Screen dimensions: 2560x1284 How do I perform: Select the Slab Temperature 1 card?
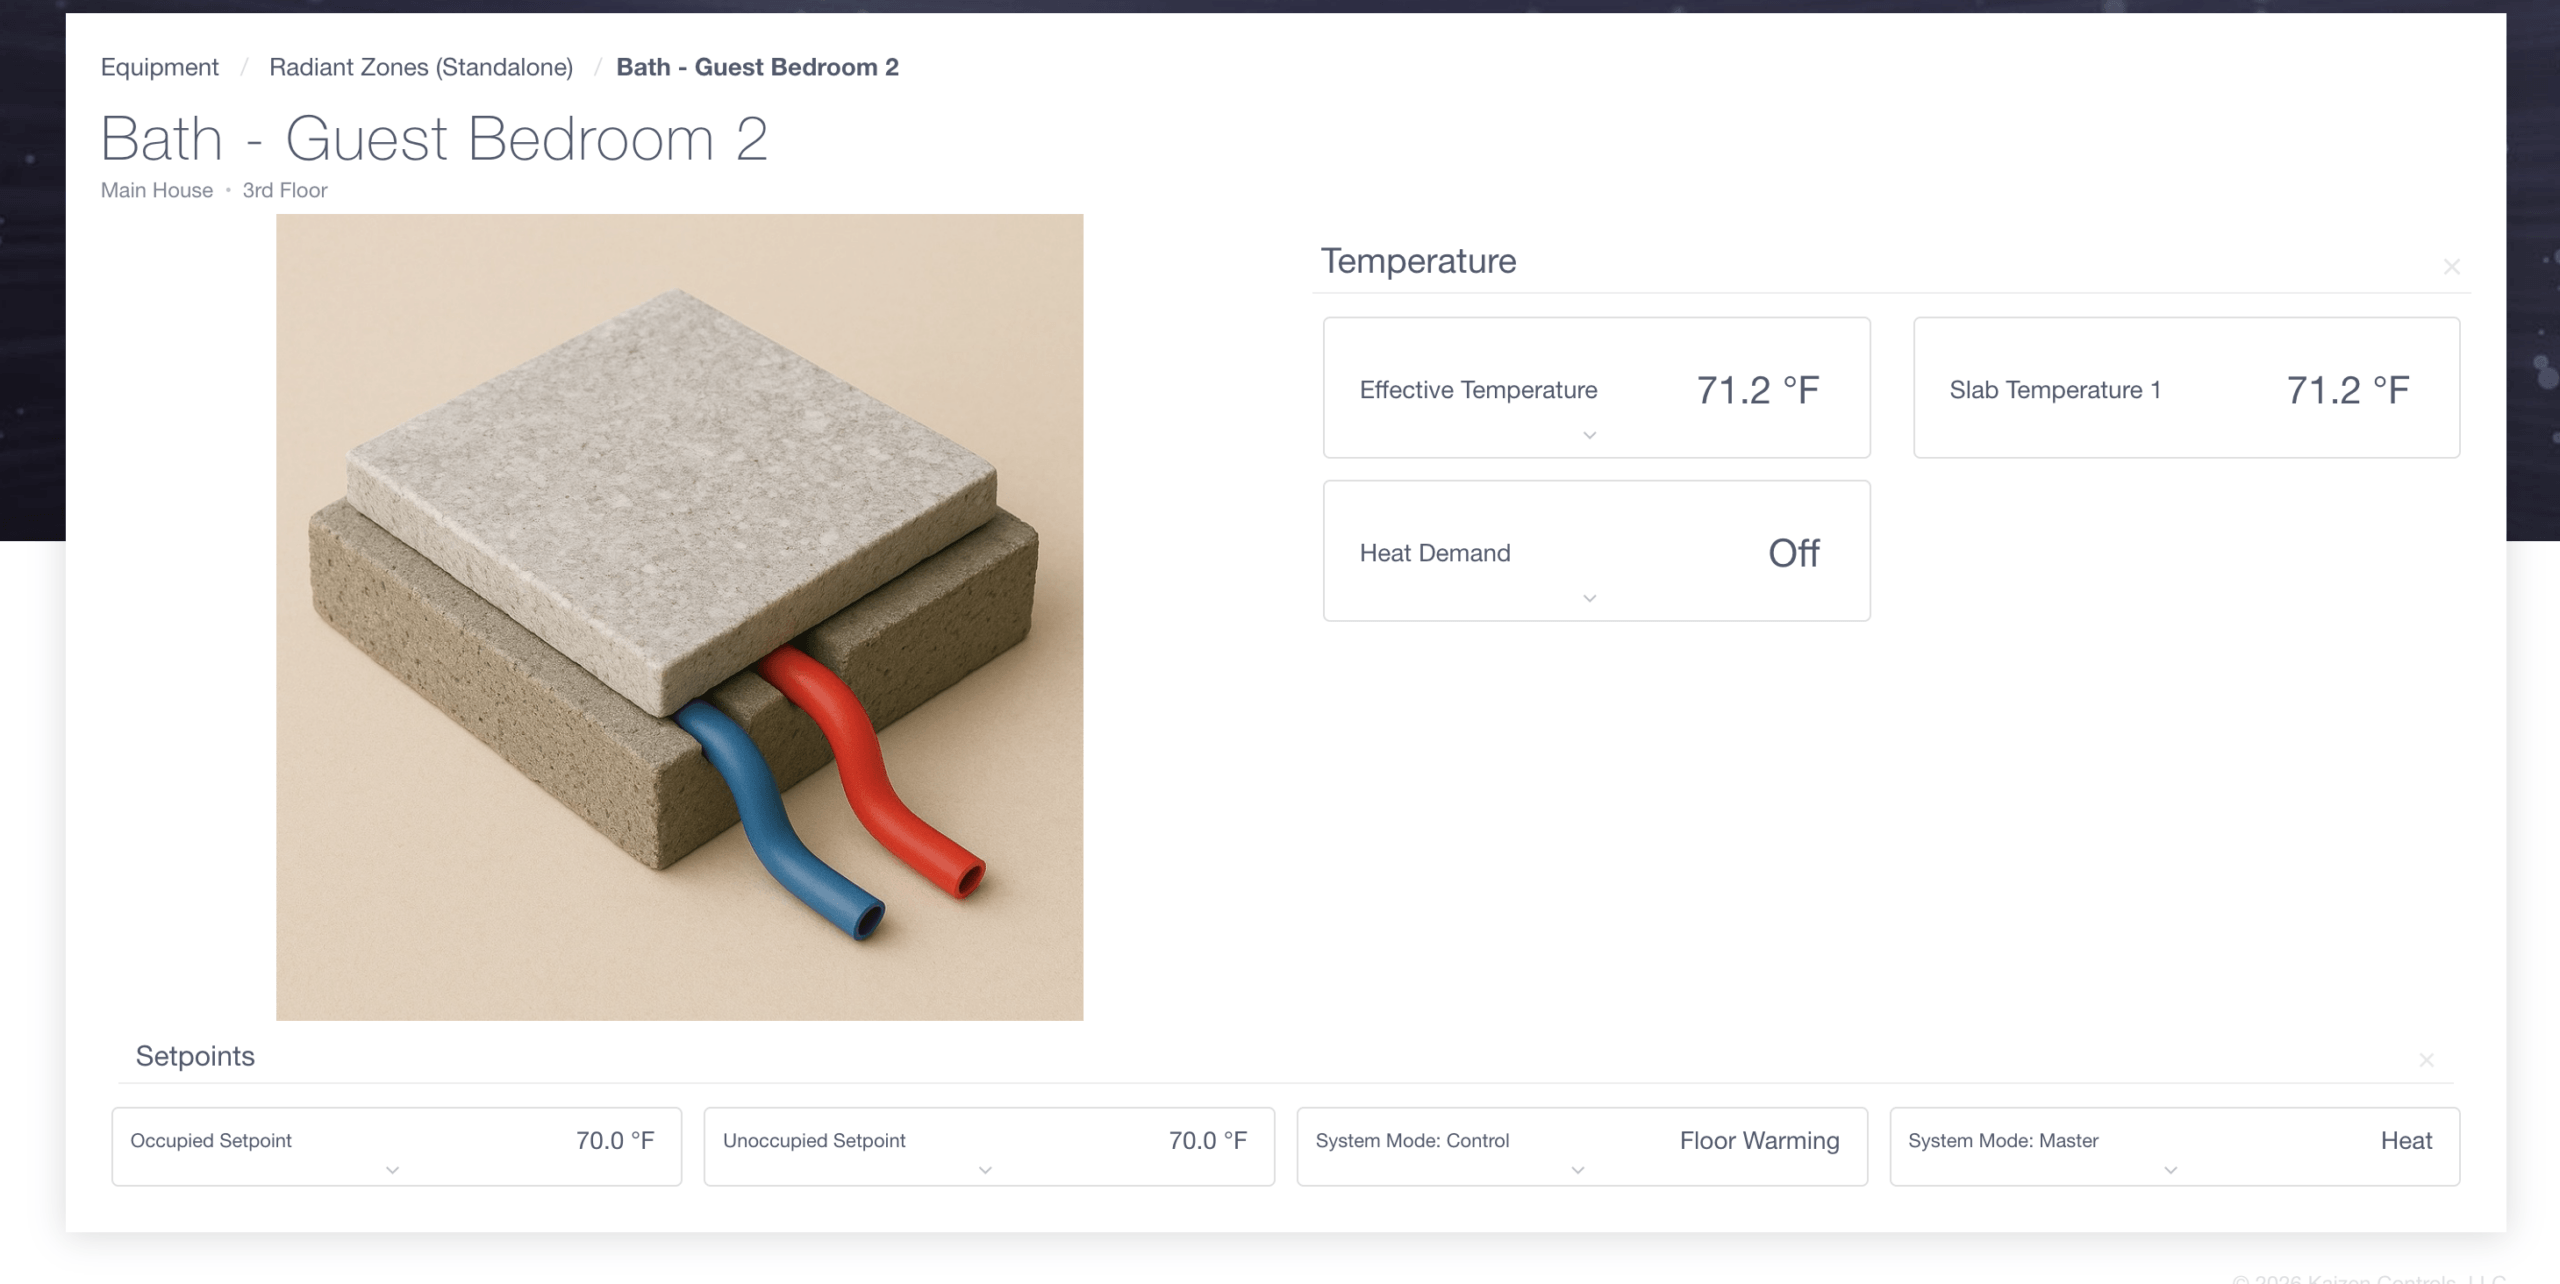[x=2186, y=388]
